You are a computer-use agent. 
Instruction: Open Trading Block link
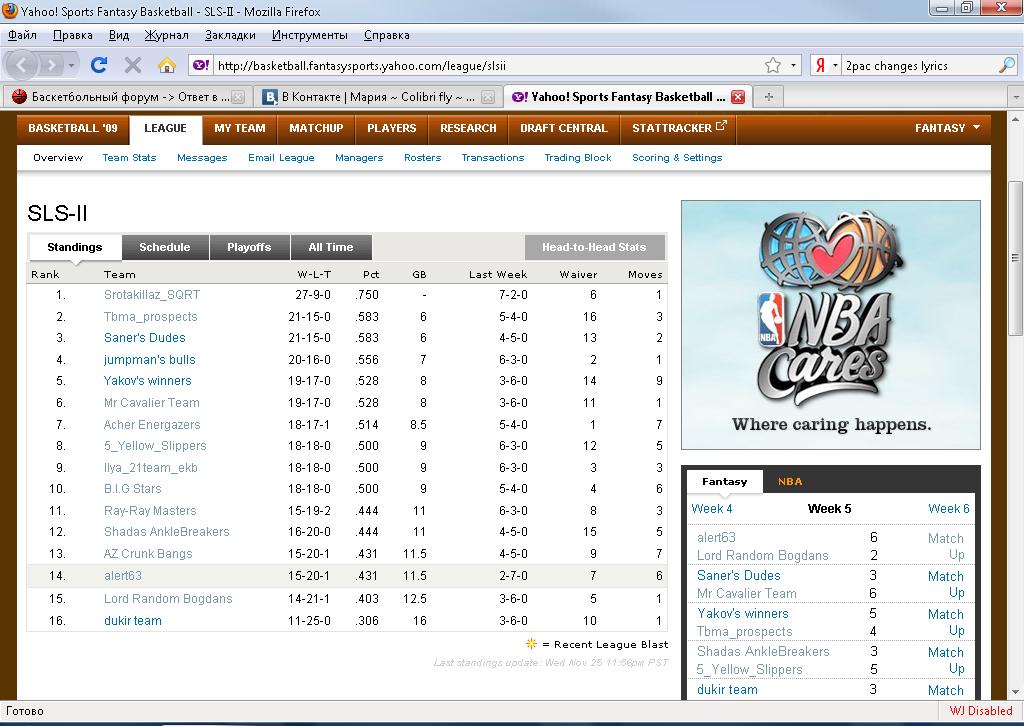click(x=578, y=157)
